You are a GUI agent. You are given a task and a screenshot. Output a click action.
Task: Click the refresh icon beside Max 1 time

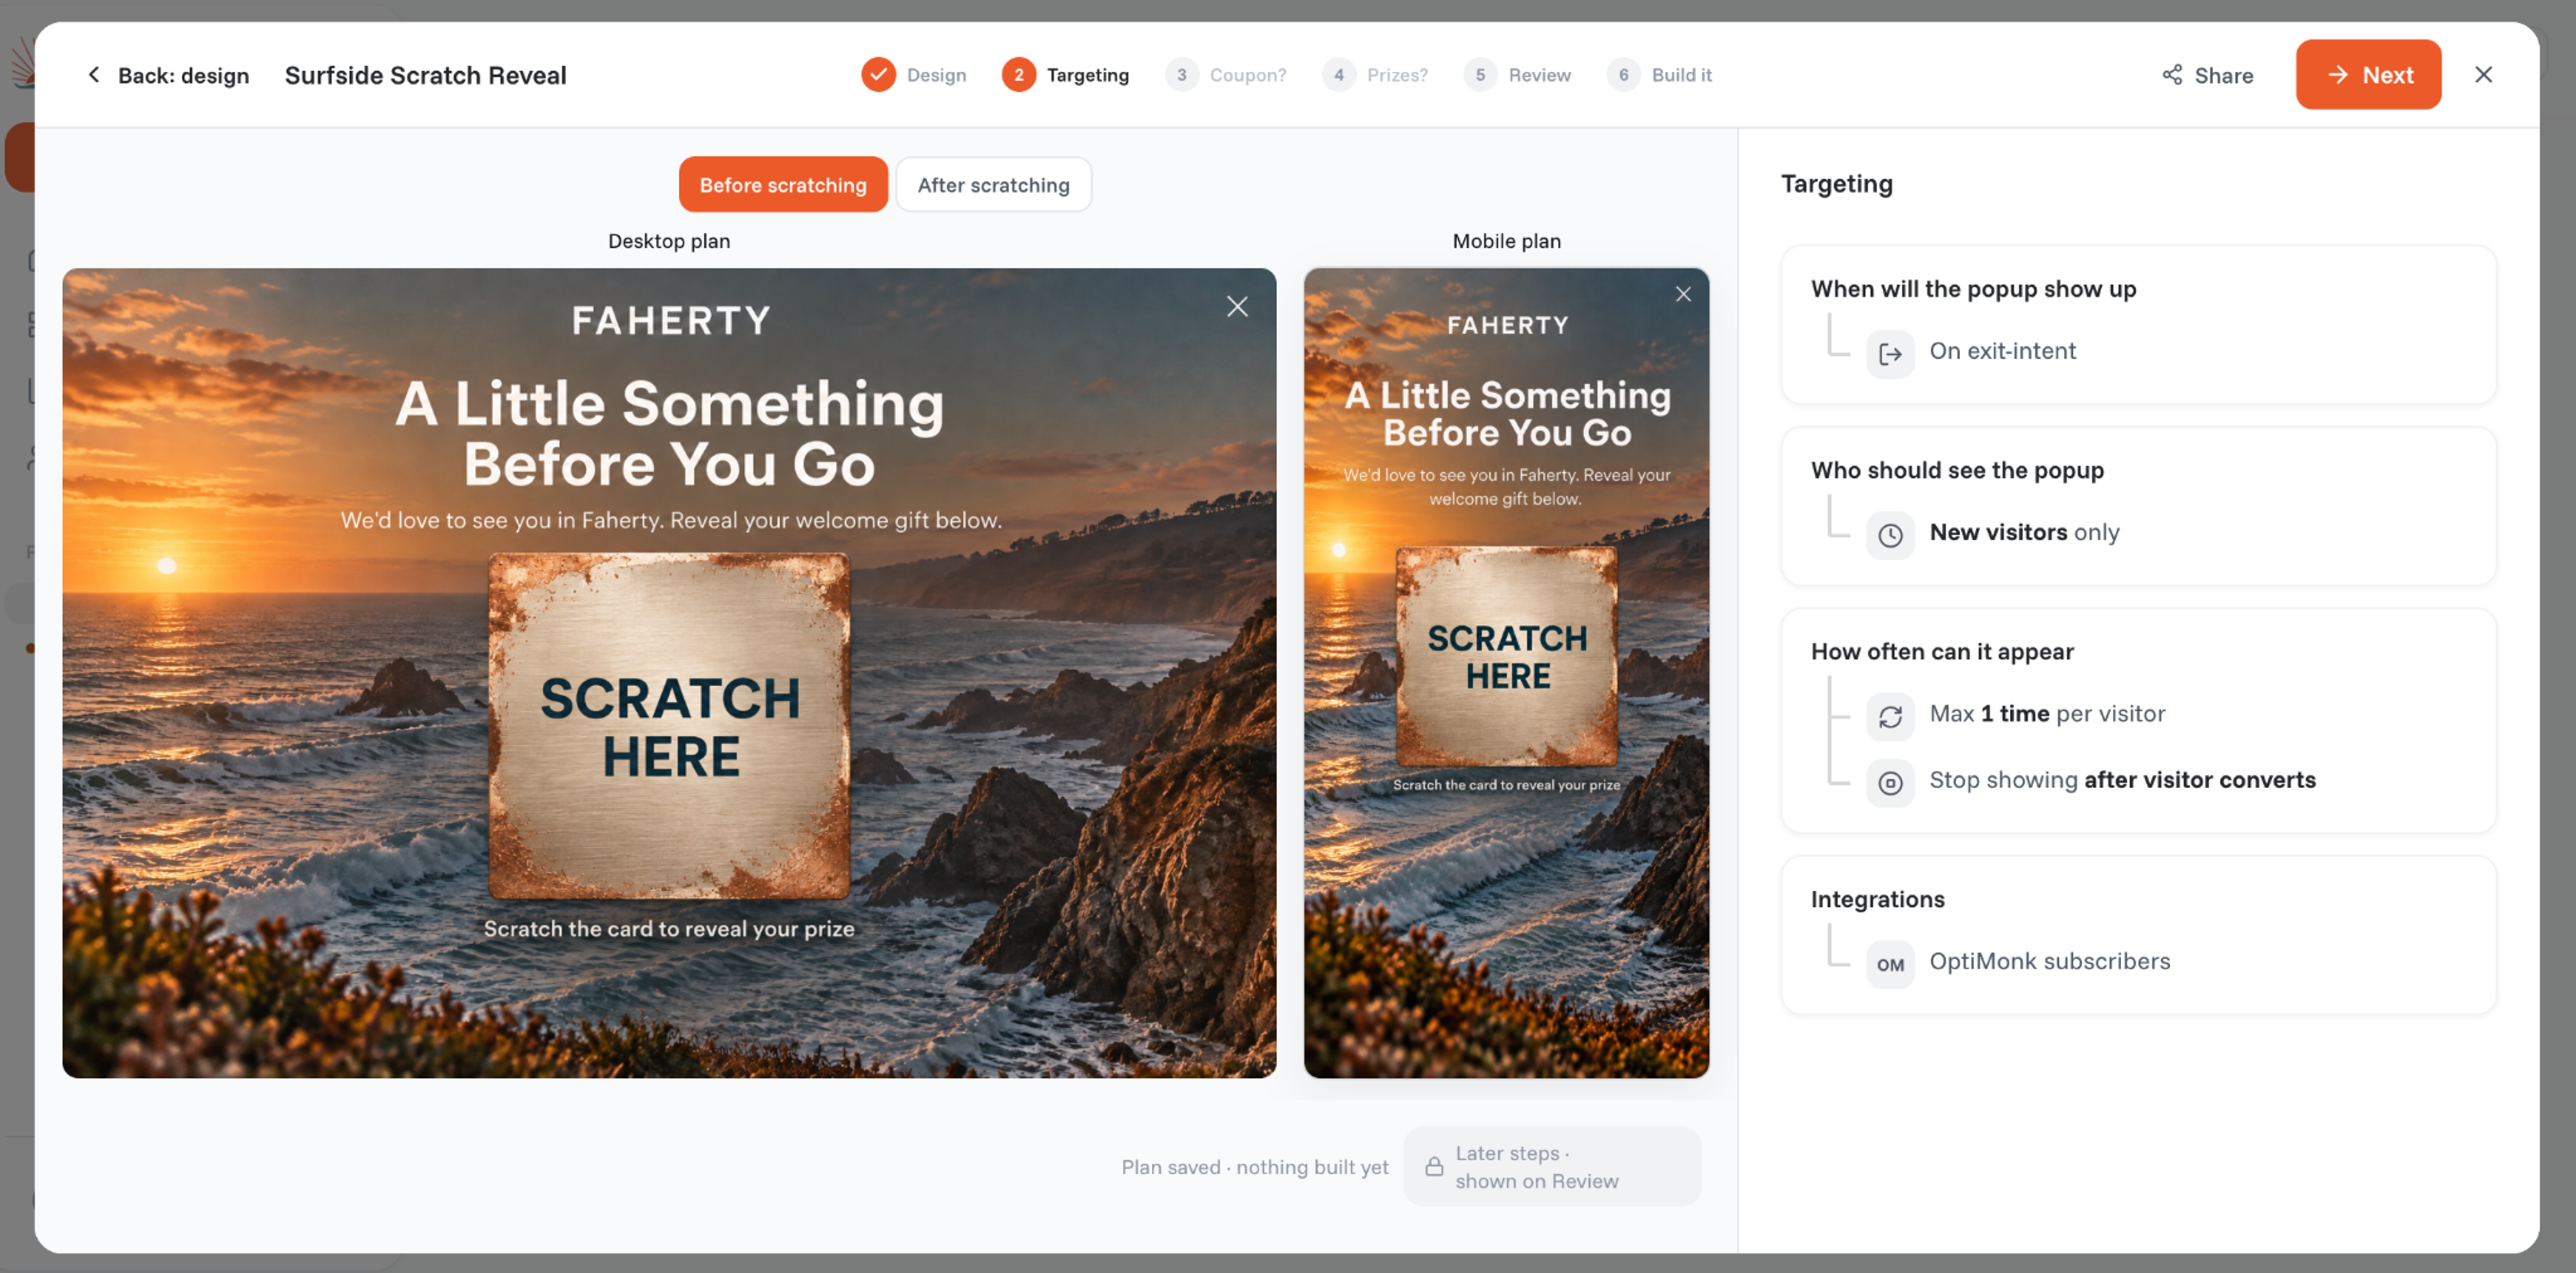click(x=1890, y=716)
